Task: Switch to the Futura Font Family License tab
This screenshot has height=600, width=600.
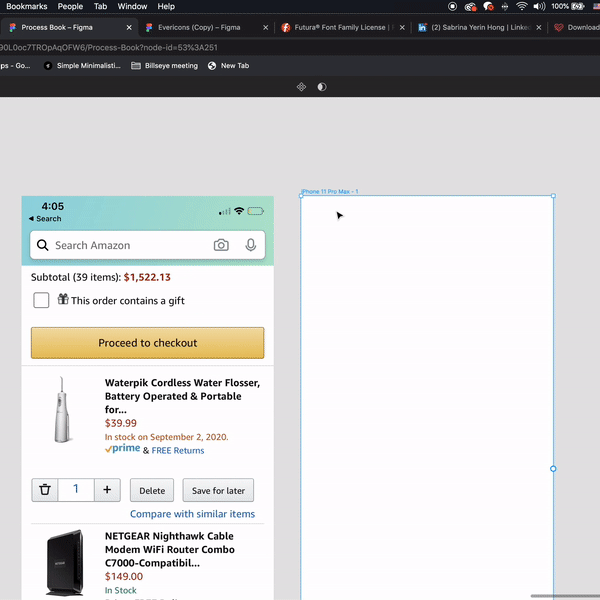Action: 340,28
